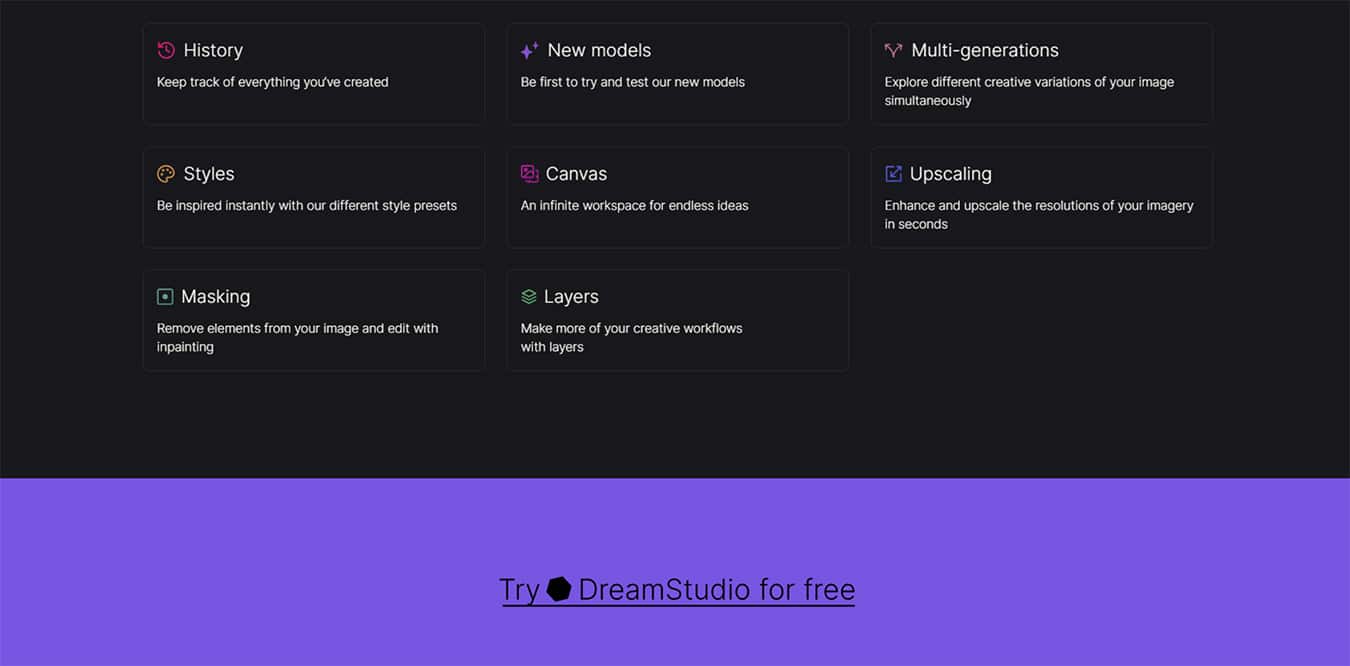Click the Canvas images icon
This screenshot has height=666, width=1350.
coord(529,174)
